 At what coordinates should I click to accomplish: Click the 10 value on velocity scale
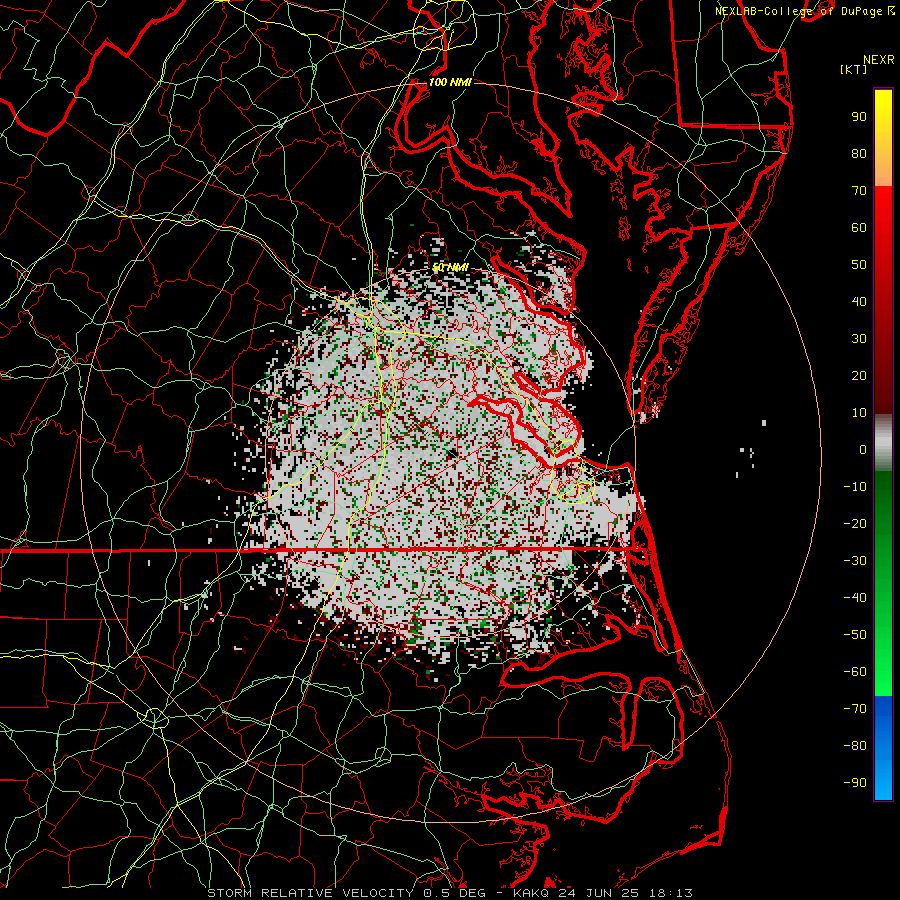859,413
